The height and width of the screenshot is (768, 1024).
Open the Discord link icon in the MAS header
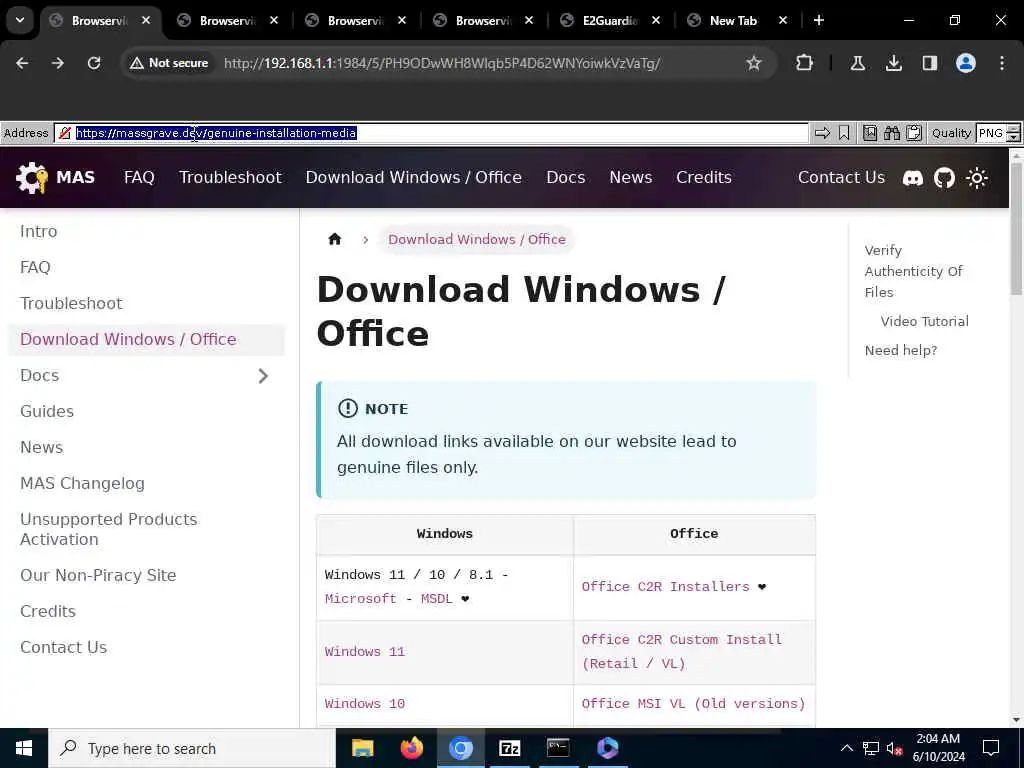click(912, 178)
